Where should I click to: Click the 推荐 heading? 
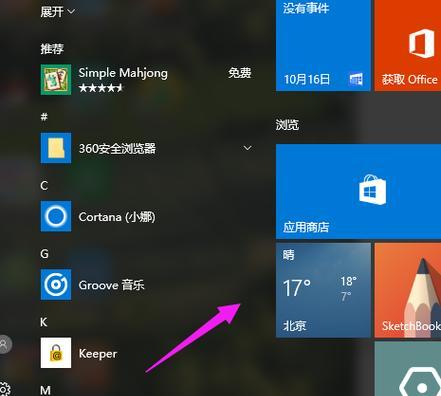pos(52,49)
